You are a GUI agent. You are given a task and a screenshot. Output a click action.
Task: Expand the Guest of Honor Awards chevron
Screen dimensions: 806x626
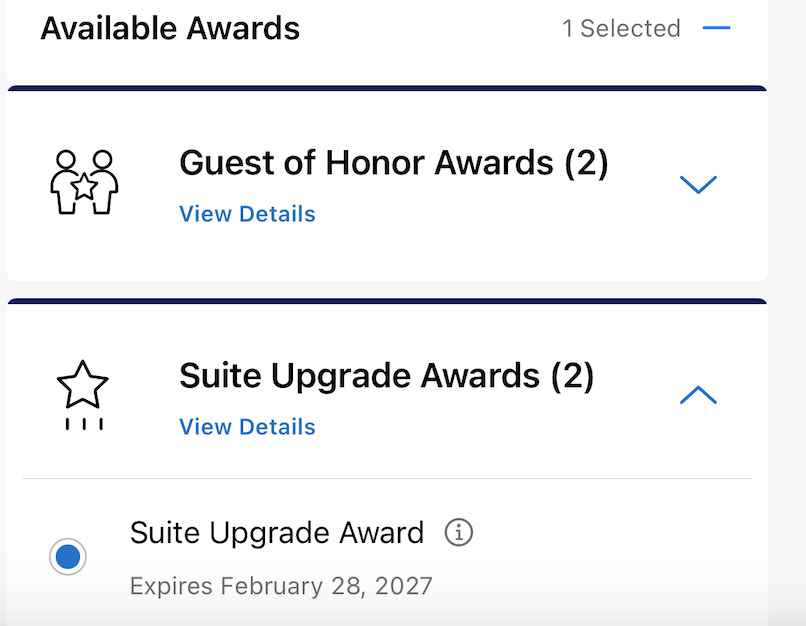click(x=698, y=184)
